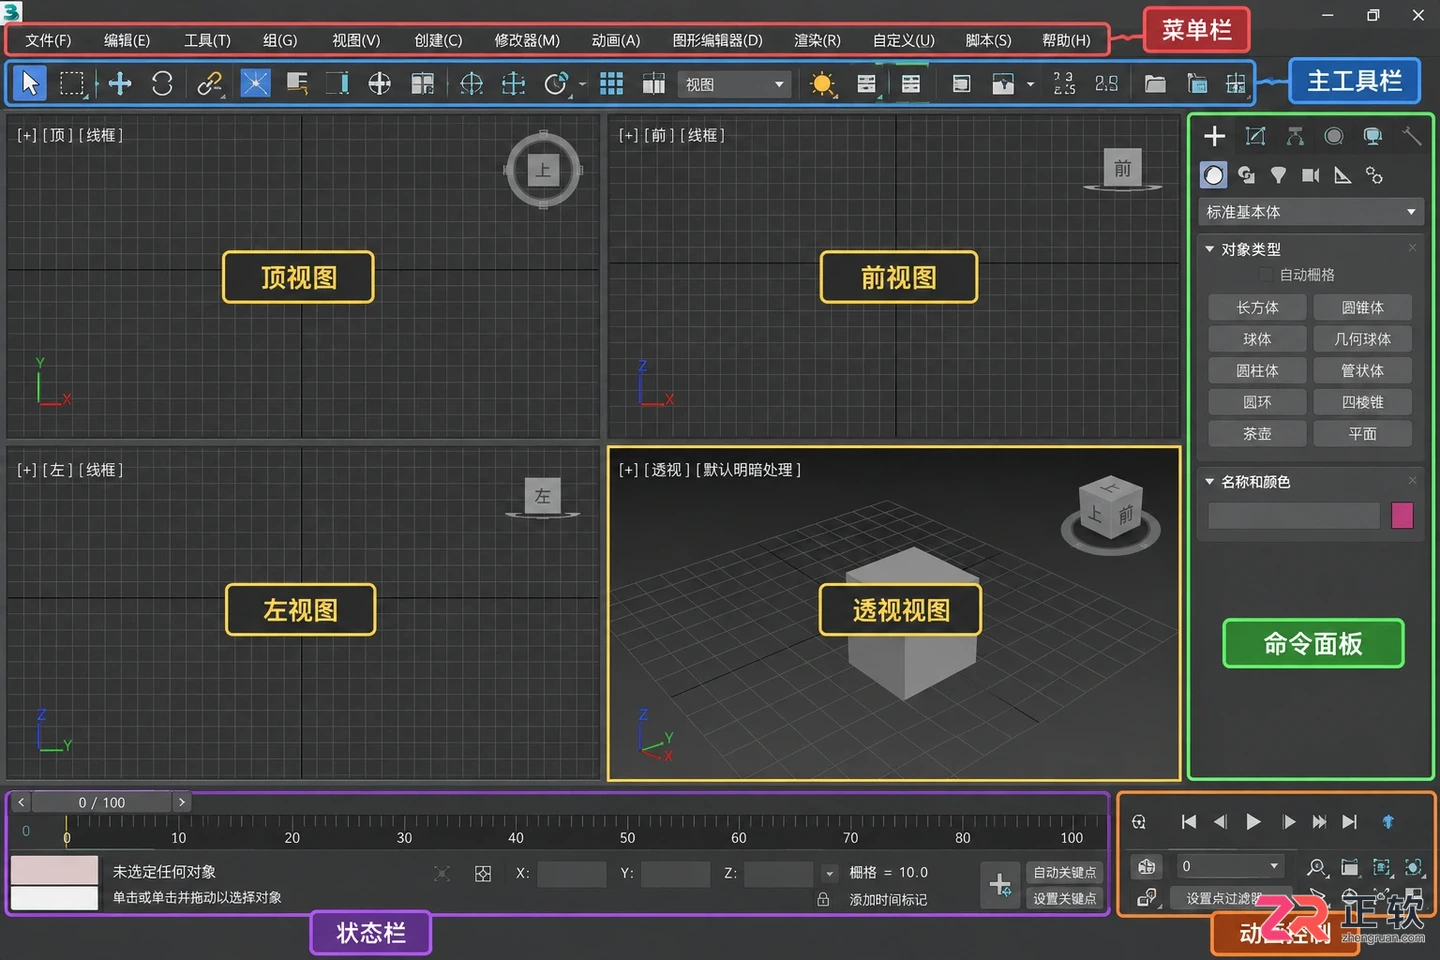Open the 图形编辑器(D) menu
Viewport: 1440px width, 960px height.
click(x=717, y=40)
